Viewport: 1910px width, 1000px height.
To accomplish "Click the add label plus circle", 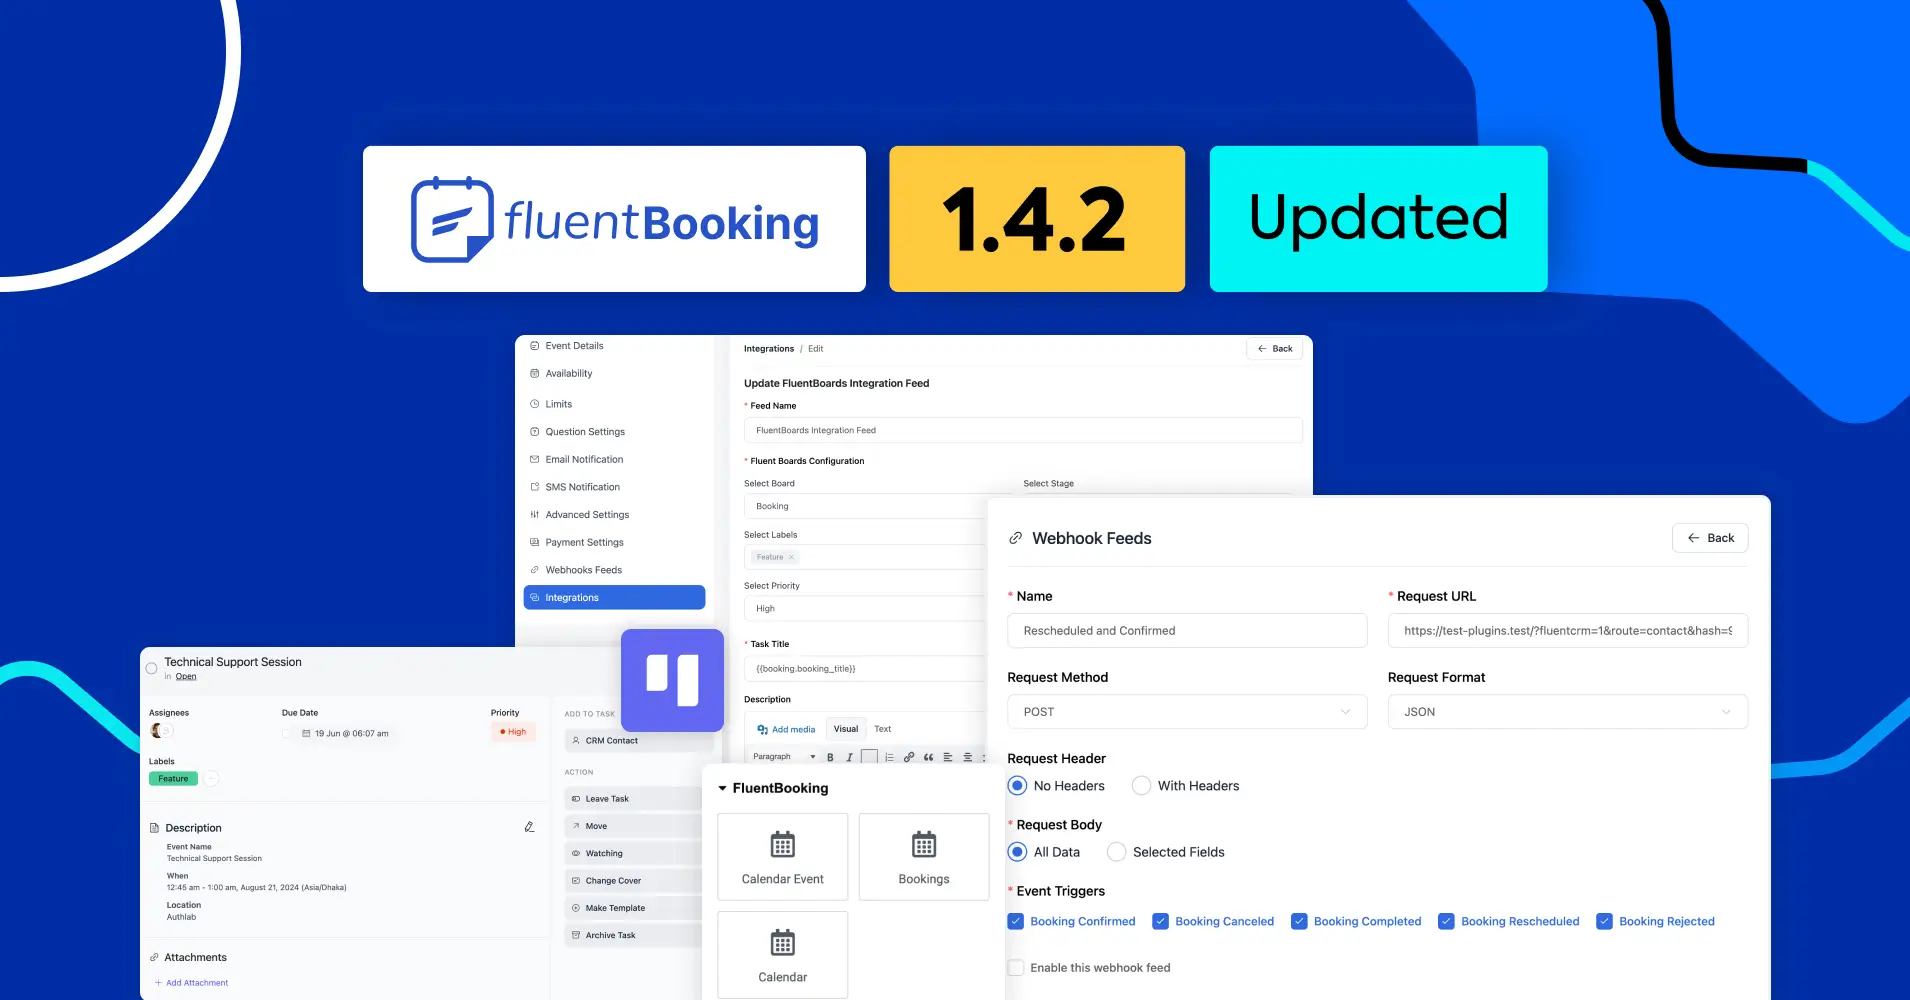I will tap(211, 779).
